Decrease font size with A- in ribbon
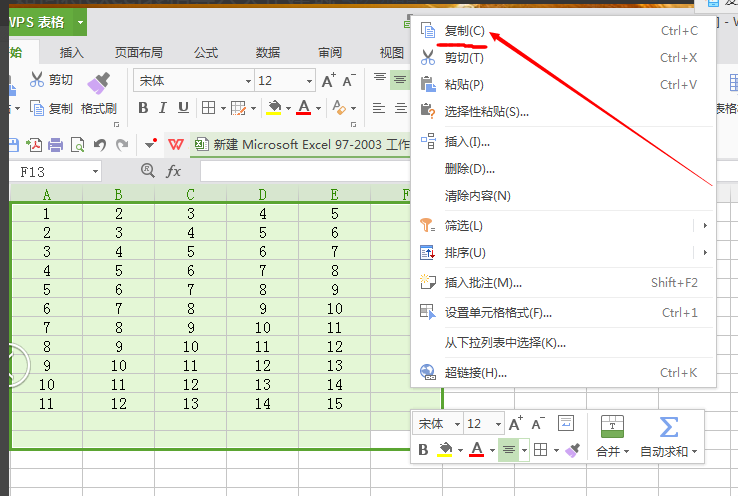This screenshot has width=738, height=496. coord(349,80)
